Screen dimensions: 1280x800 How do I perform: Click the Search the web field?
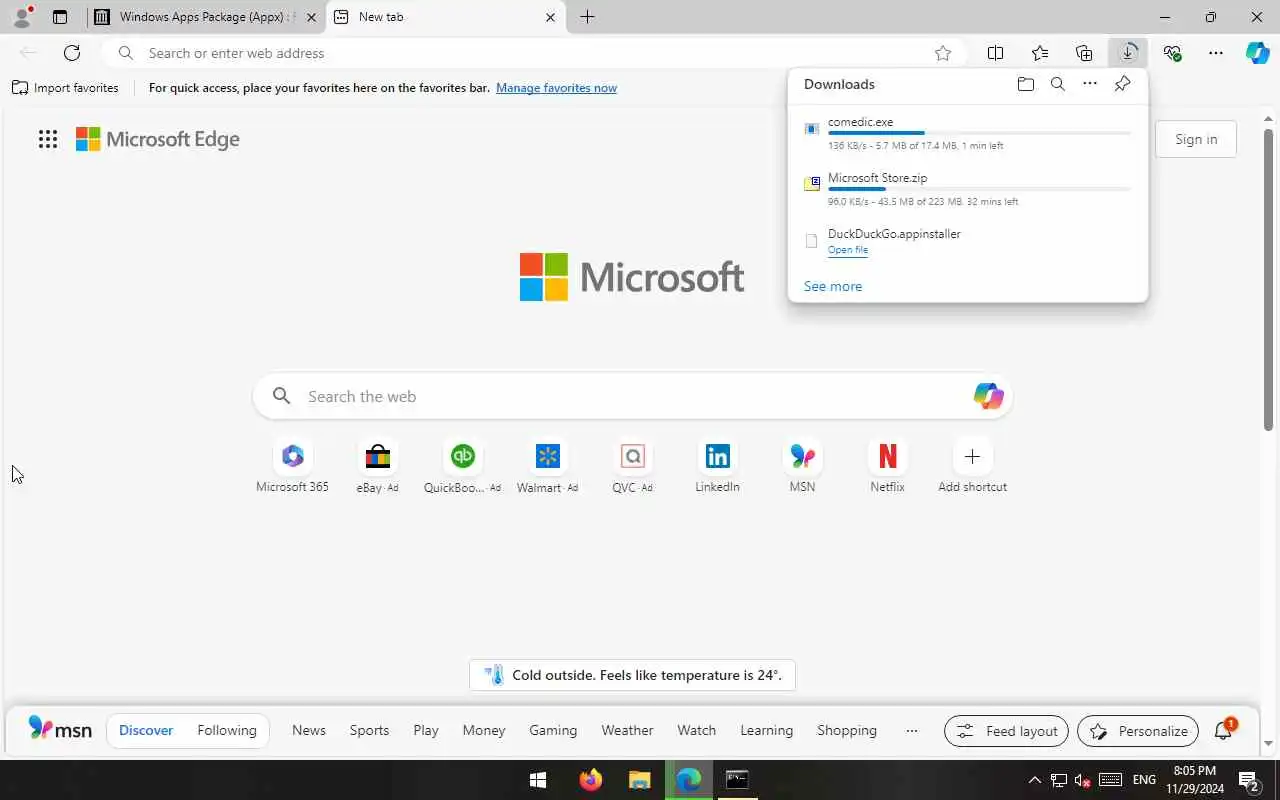coord(632,396)
